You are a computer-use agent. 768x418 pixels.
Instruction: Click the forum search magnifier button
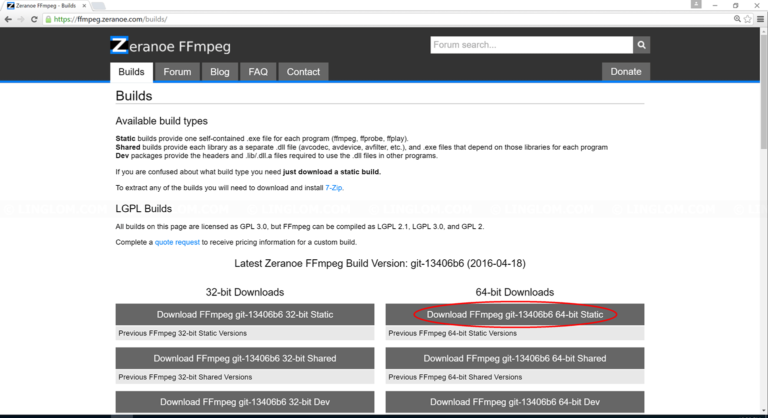[641, 45]
